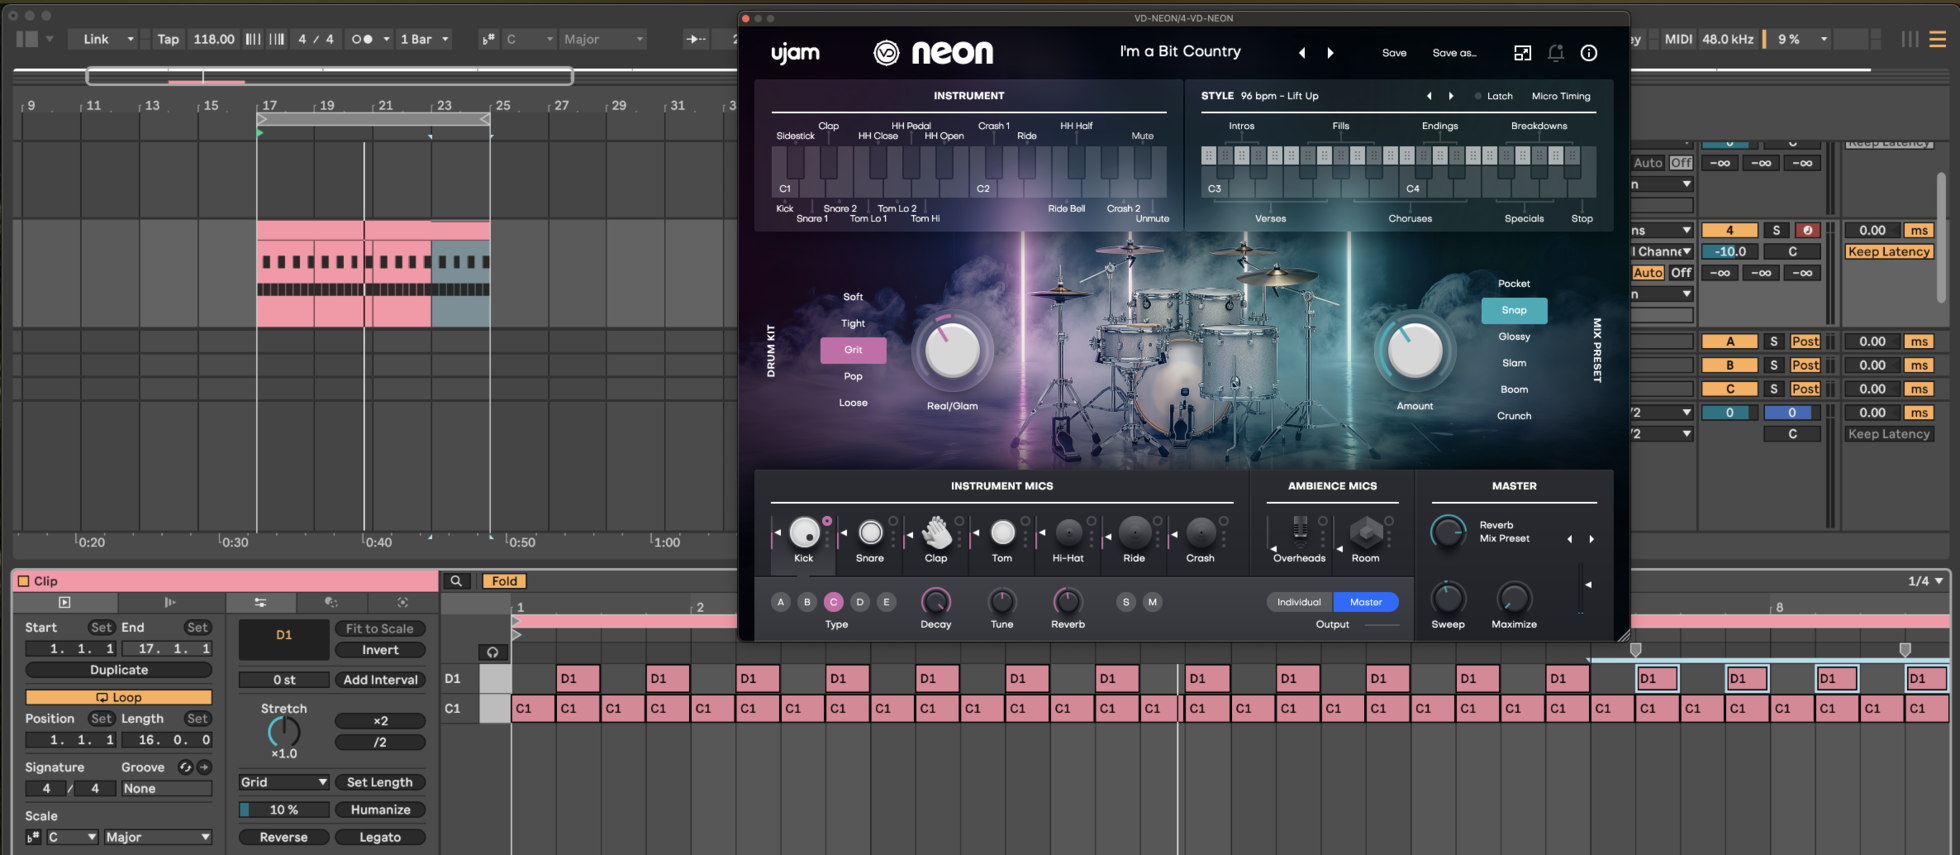The width and height of the screenshot is (1960, 855).
Task: Click the Neon window resize icon
Action: tap(1522, 53)
